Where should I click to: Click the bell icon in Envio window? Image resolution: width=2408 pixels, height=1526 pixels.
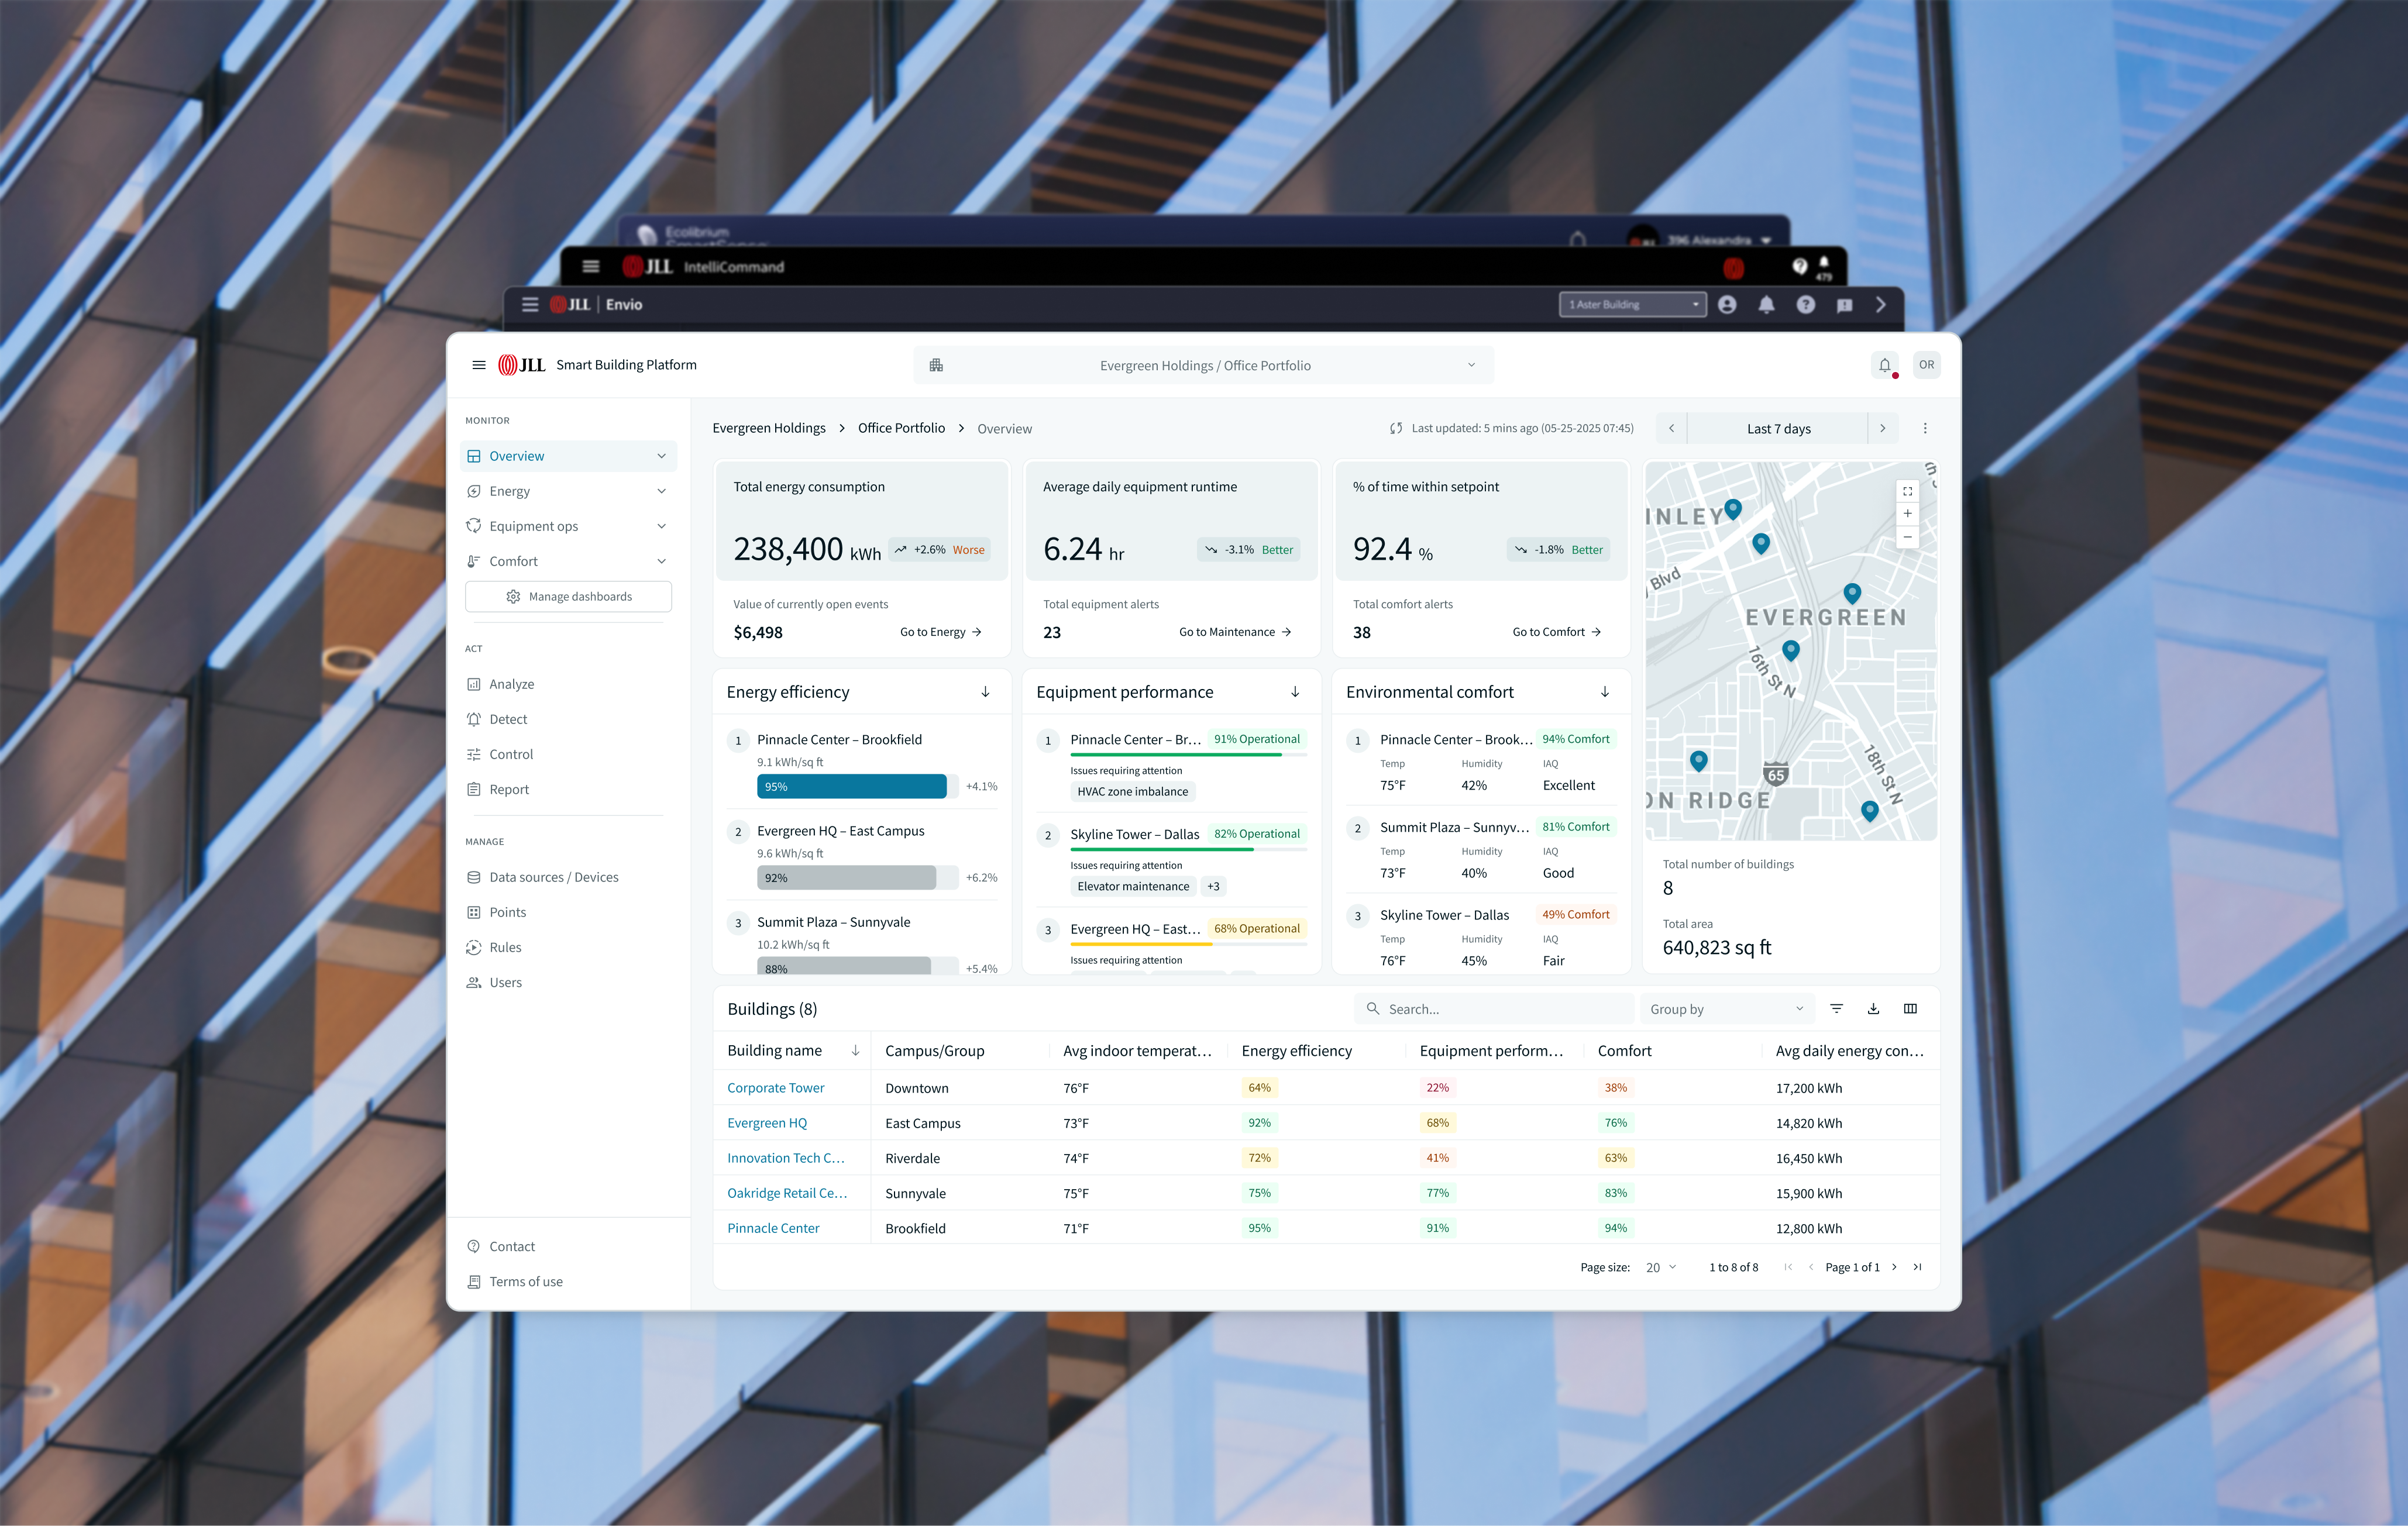(1766, 305)
